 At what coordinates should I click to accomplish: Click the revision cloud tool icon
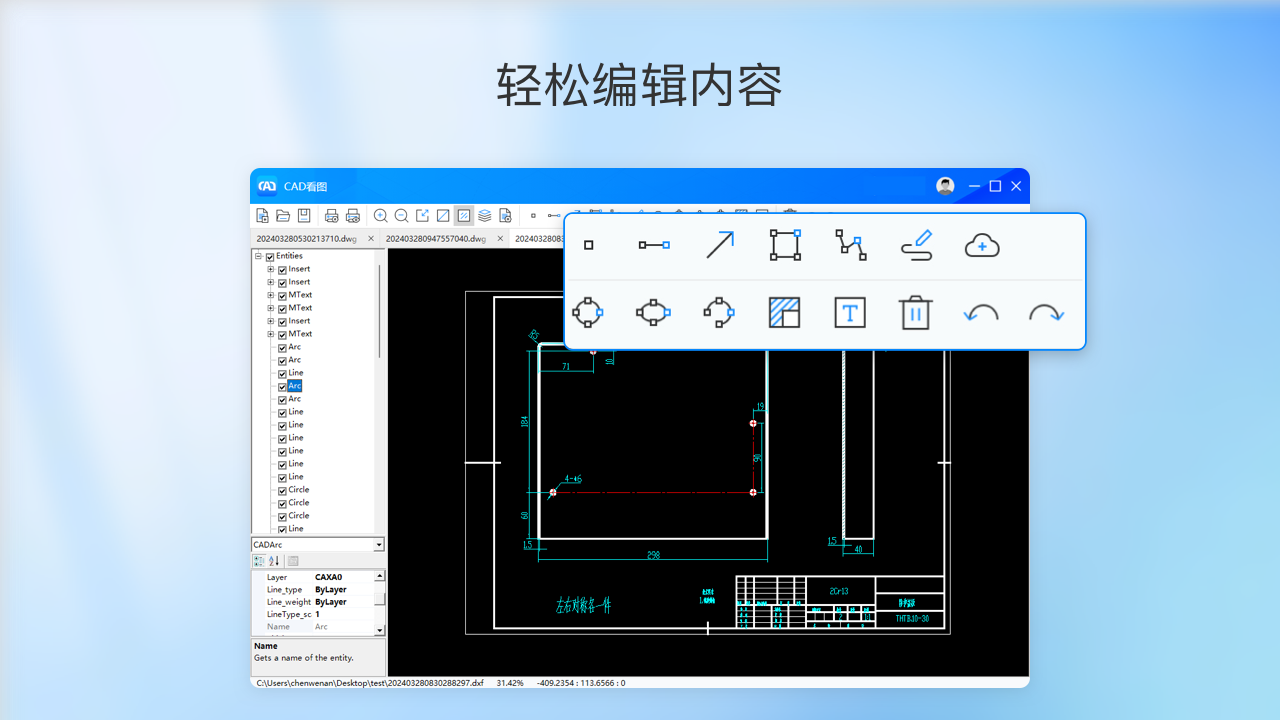(982, 245)
